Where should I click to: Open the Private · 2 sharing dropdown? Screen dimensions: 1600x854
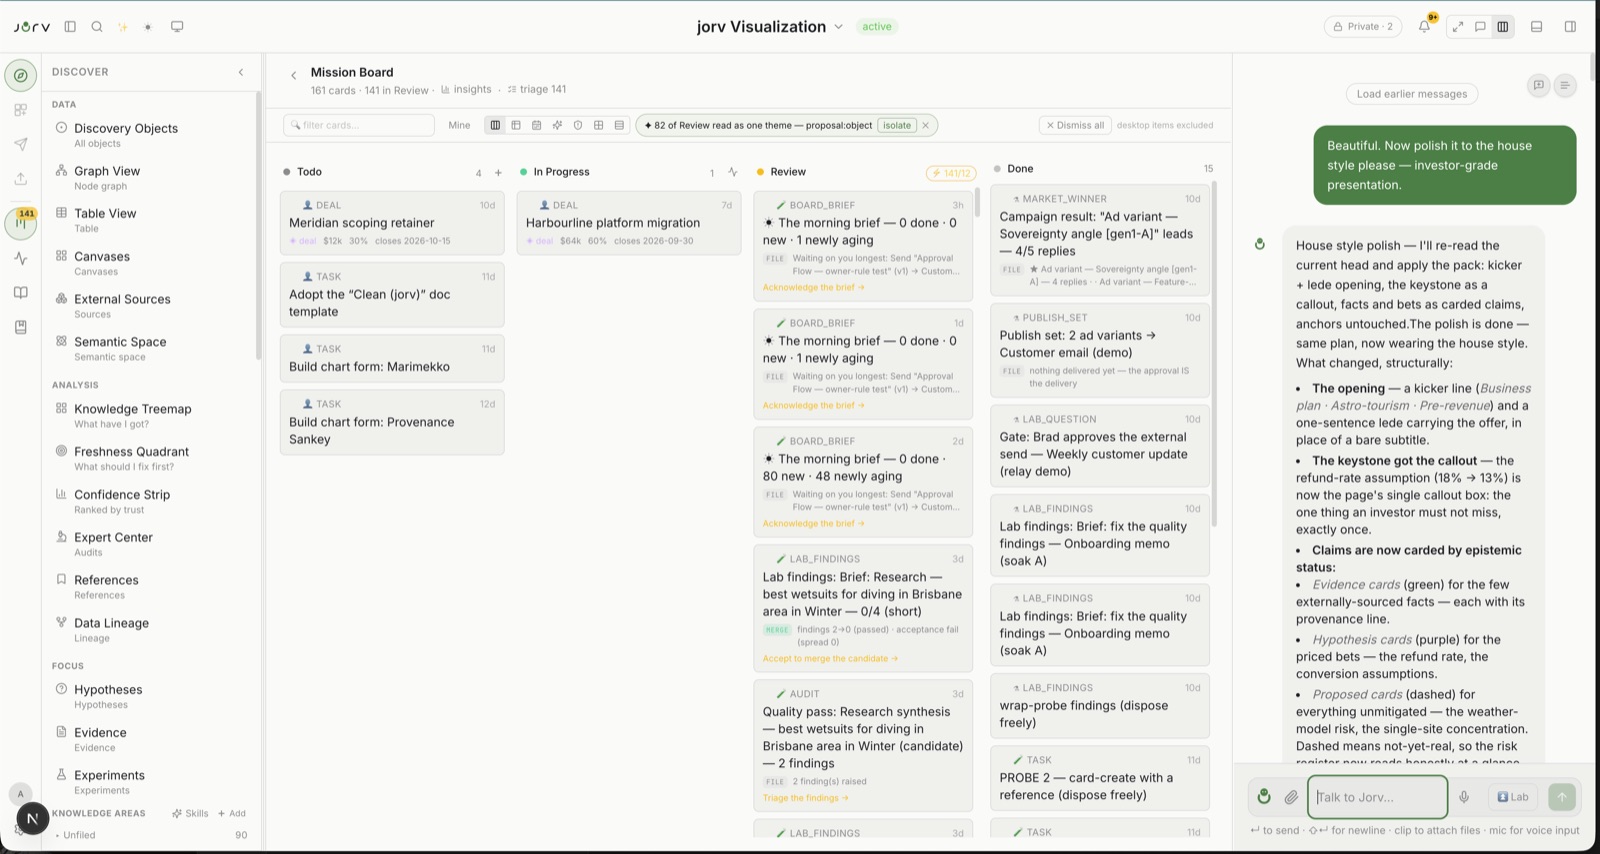(x=1363, y=27)
